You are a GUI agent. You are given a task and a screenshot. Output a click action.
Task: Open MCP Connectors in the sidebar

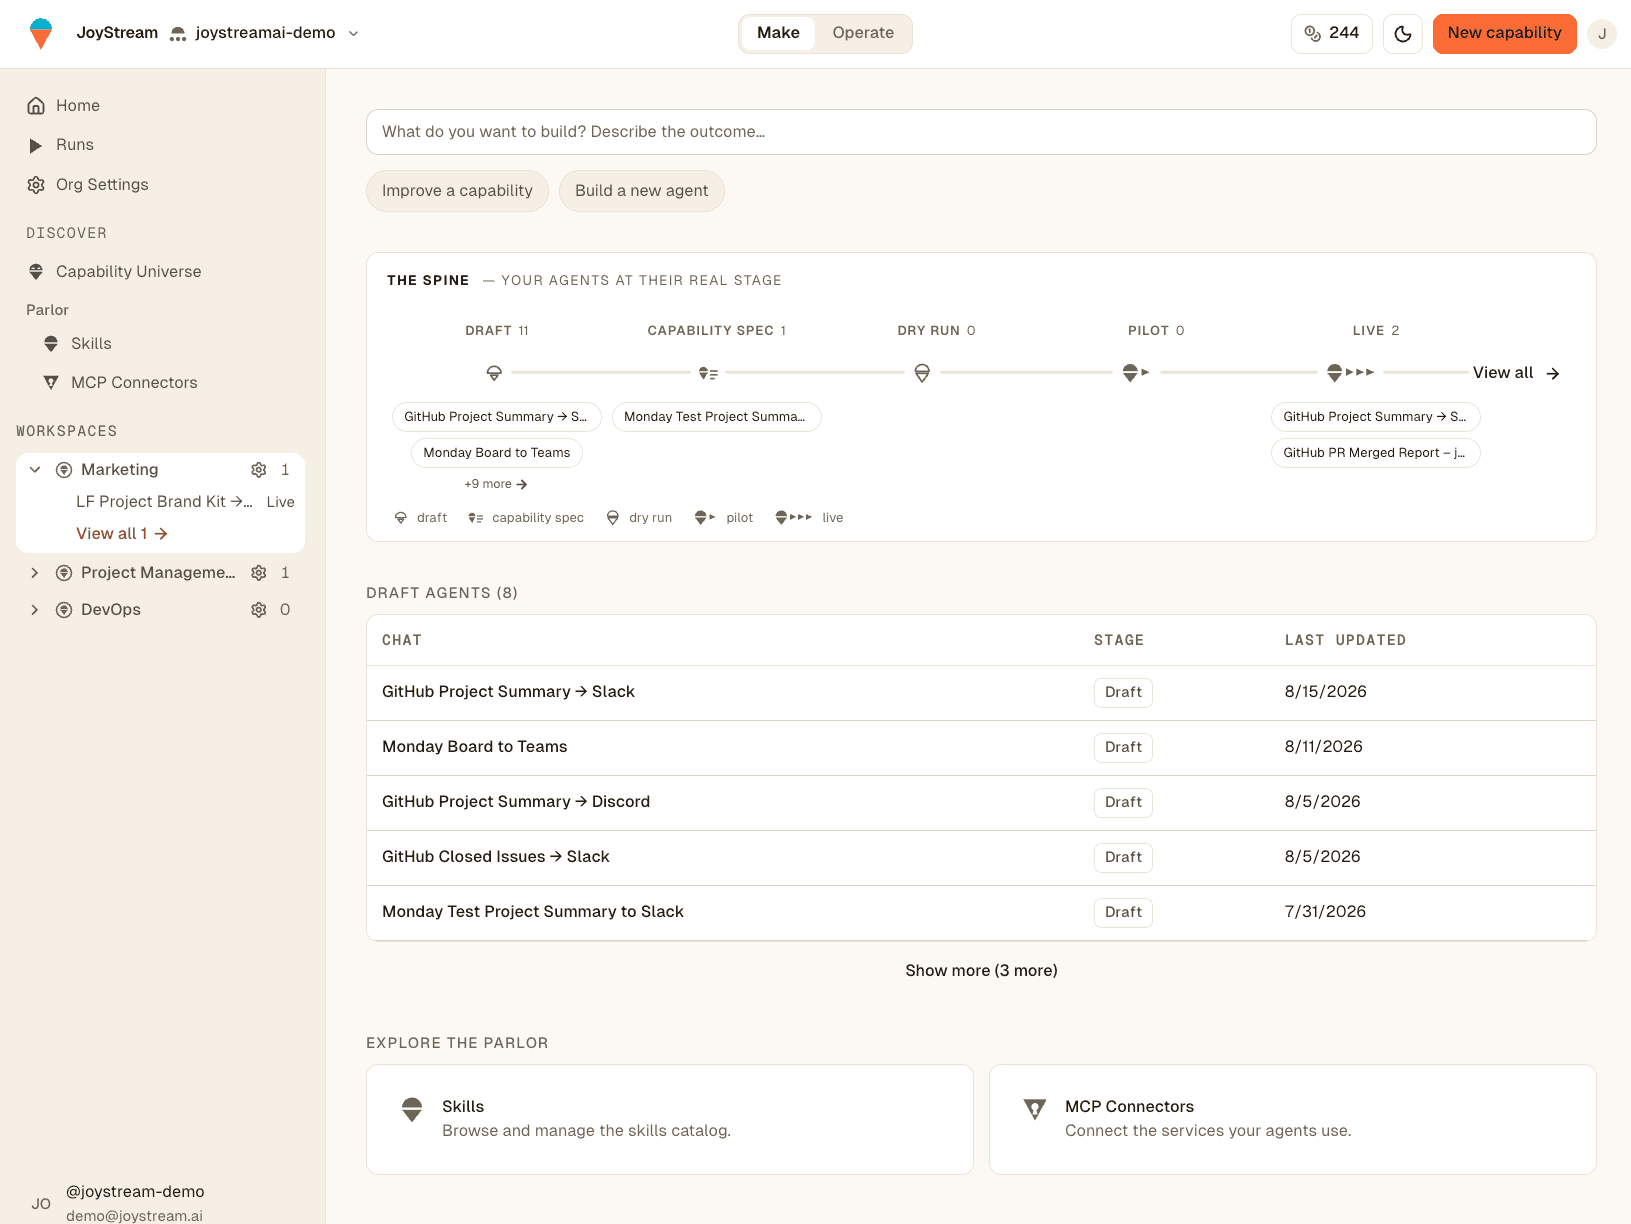[134, 383]
